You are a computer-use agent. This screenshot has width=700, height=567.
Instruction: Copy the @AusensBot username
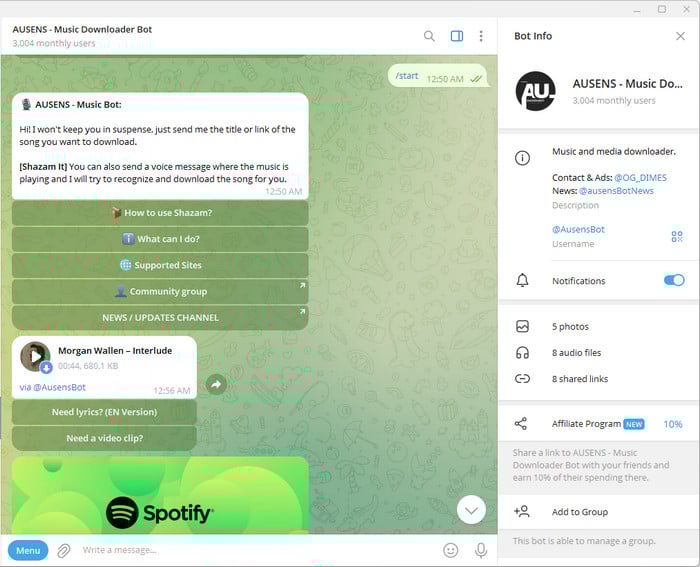pos(578,229)
